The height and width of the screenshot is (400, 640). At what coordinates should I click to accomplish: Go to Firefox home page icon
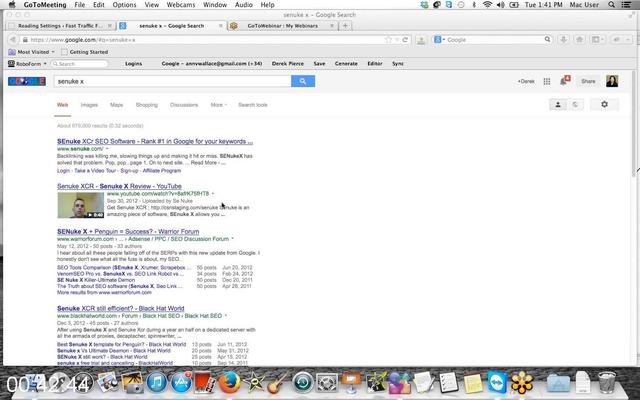[579, 40]
